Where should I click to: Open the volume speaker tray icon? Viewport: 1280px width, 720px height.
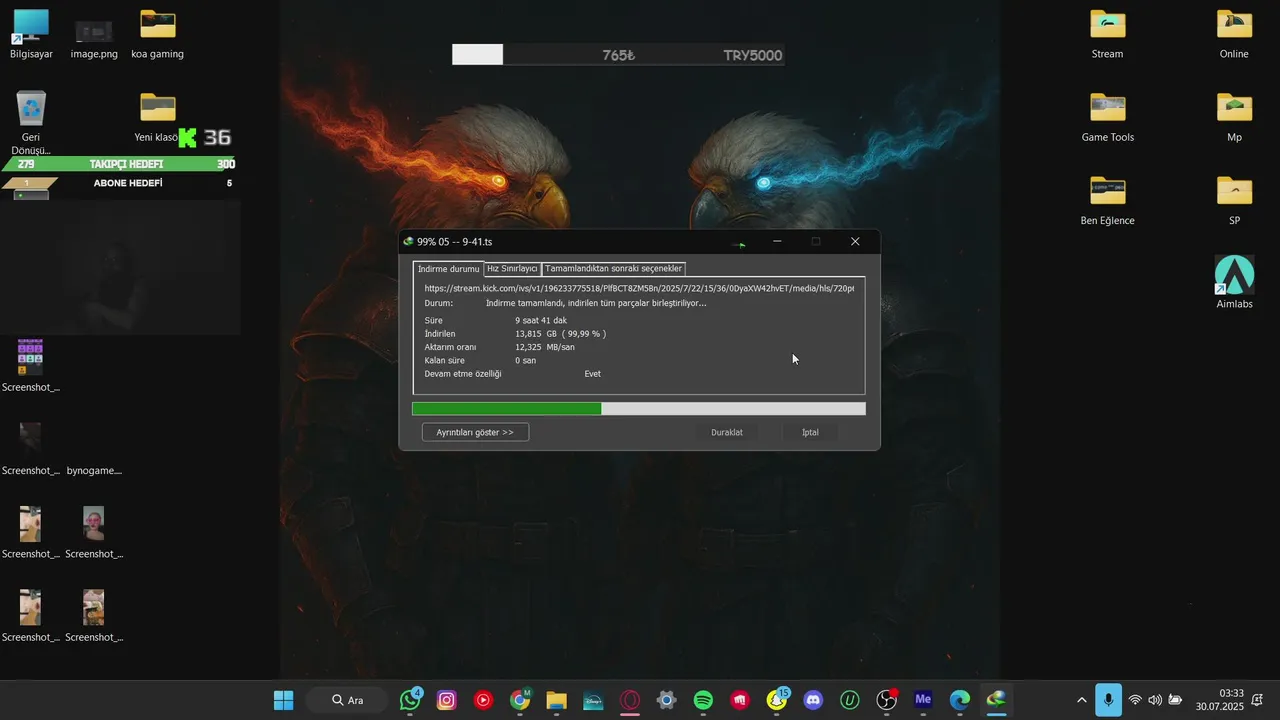pos(1155,700)
